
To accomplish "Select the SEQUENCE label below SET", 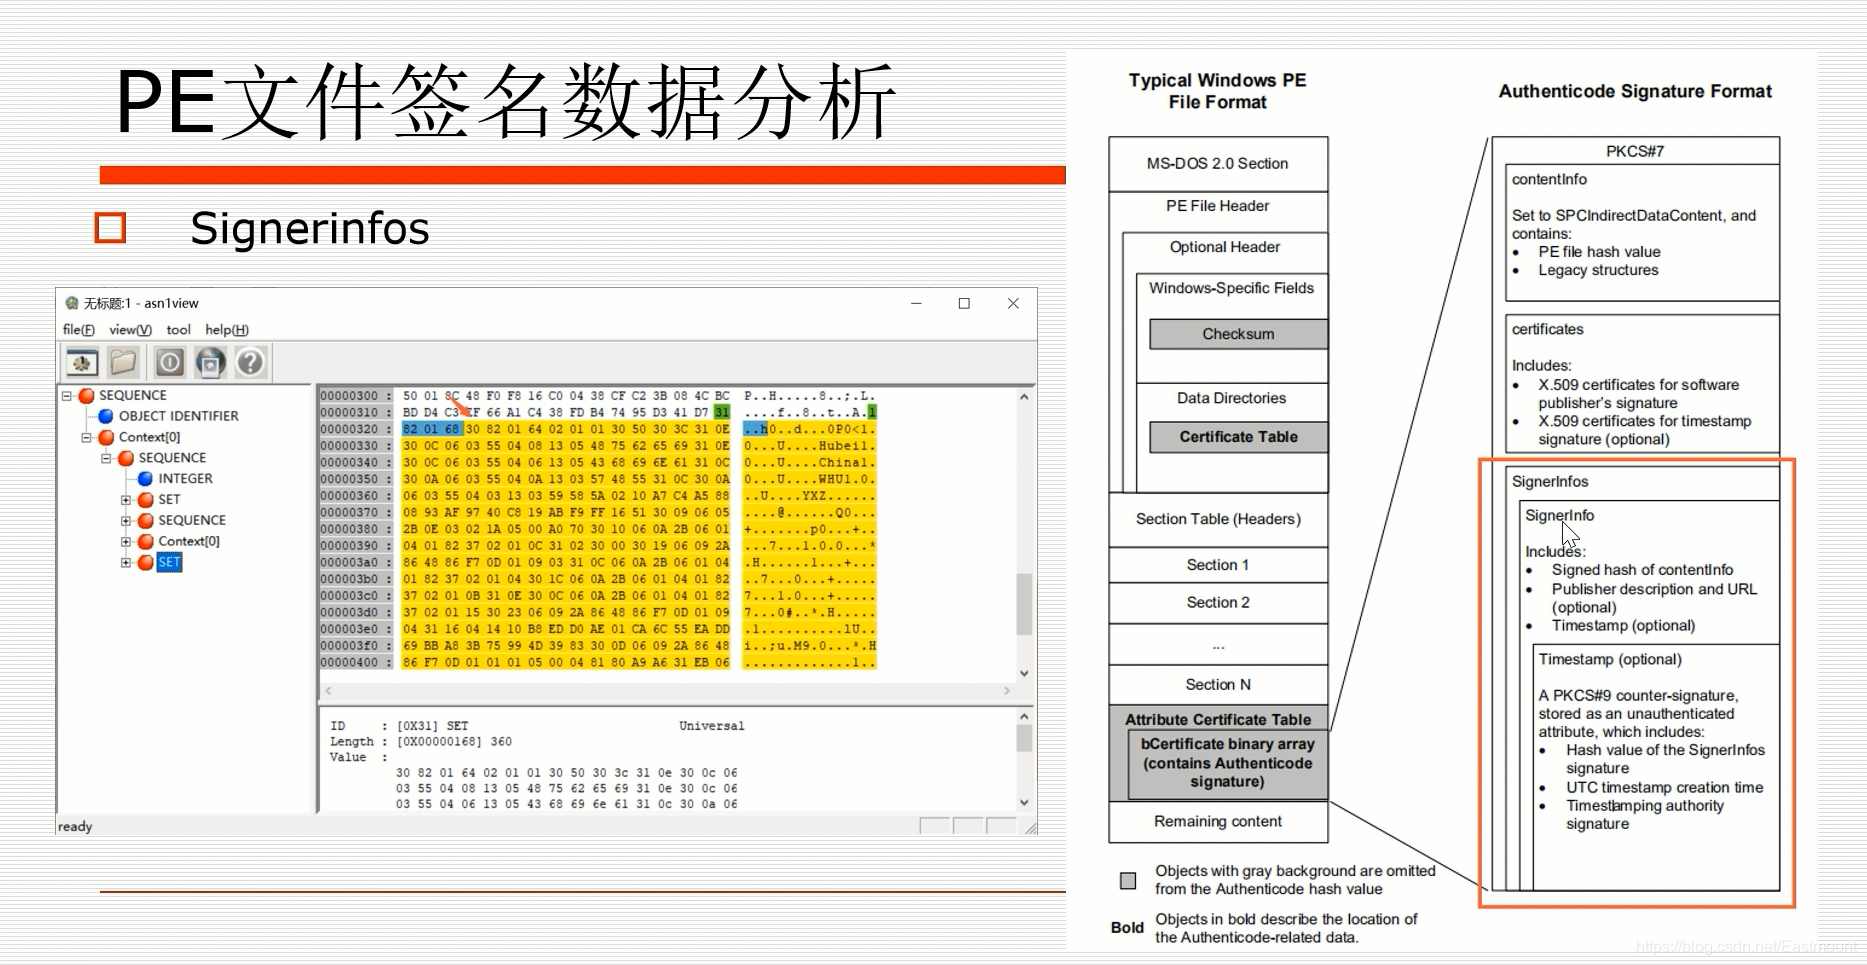I will [x=192, y=520].
